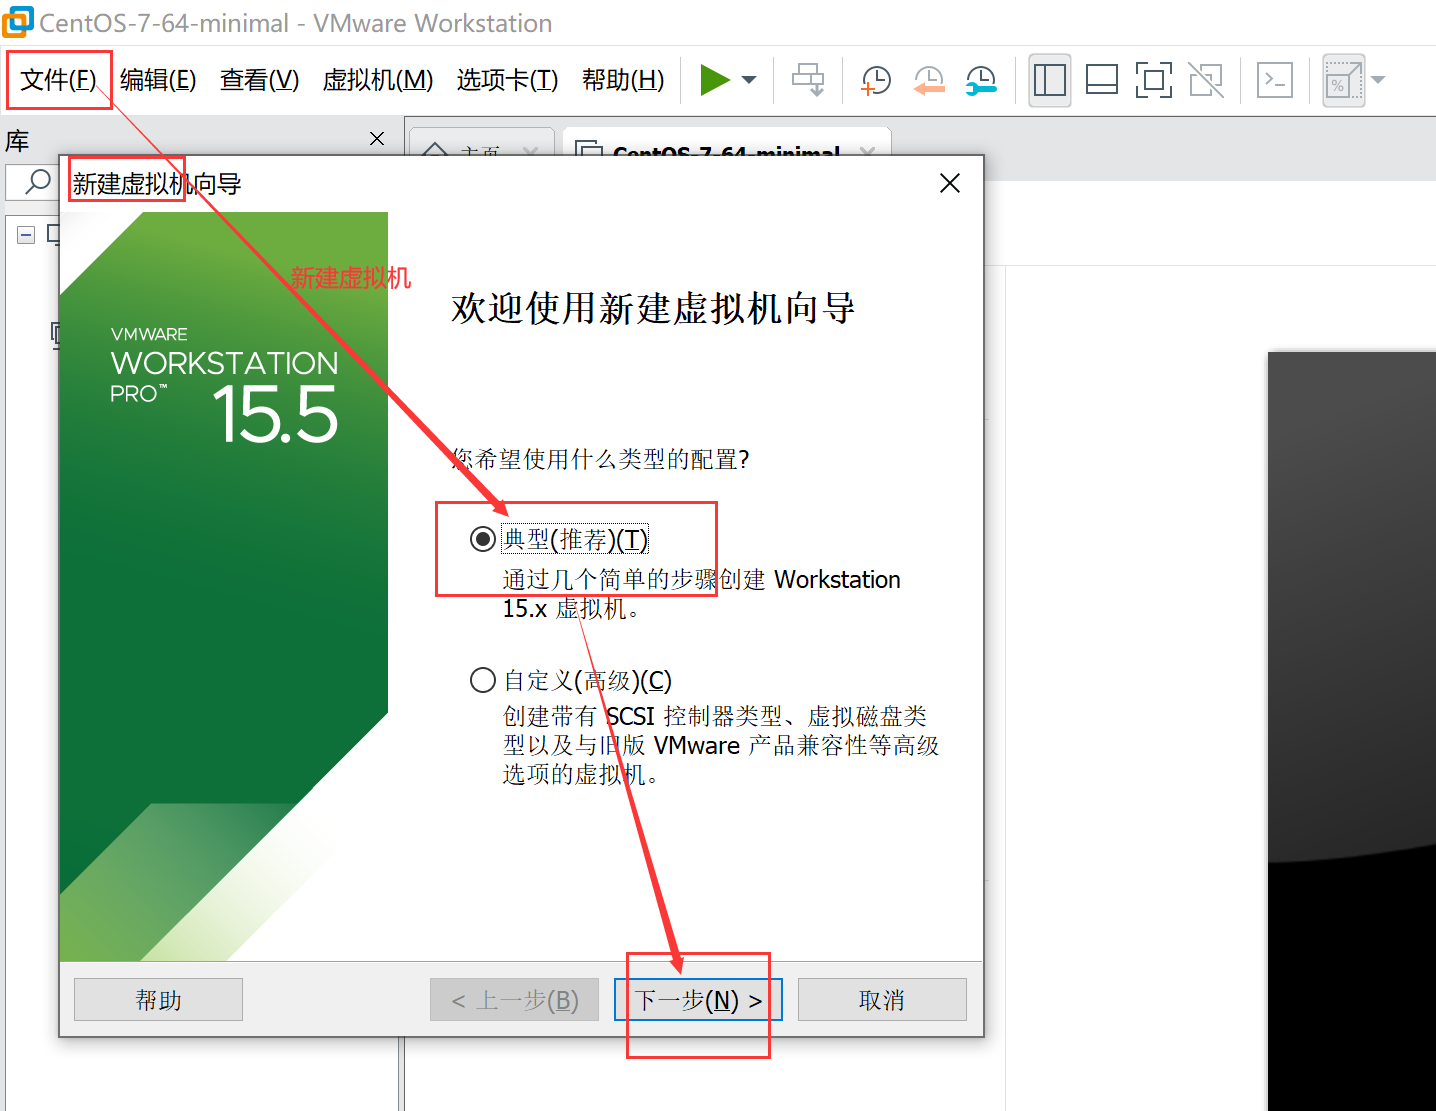This screenshot has width=1436, height=1111.
Task: Click the Unity mode toolbar icon
Action: point(1206,80)
